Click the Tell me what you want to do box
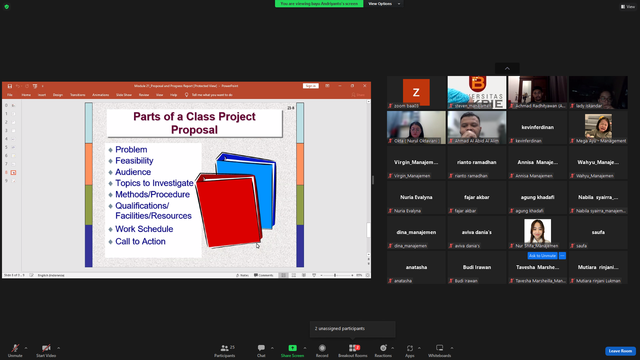Viewport: 640px width, 360px height. coord(209,95)
